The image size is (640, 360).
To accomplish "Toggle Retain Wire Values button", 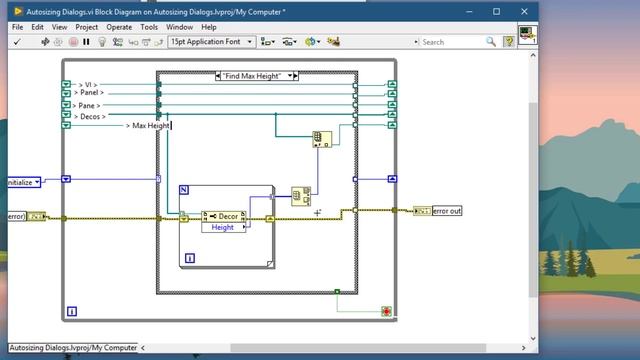I will pyautogui.click(x=118, y=42).
